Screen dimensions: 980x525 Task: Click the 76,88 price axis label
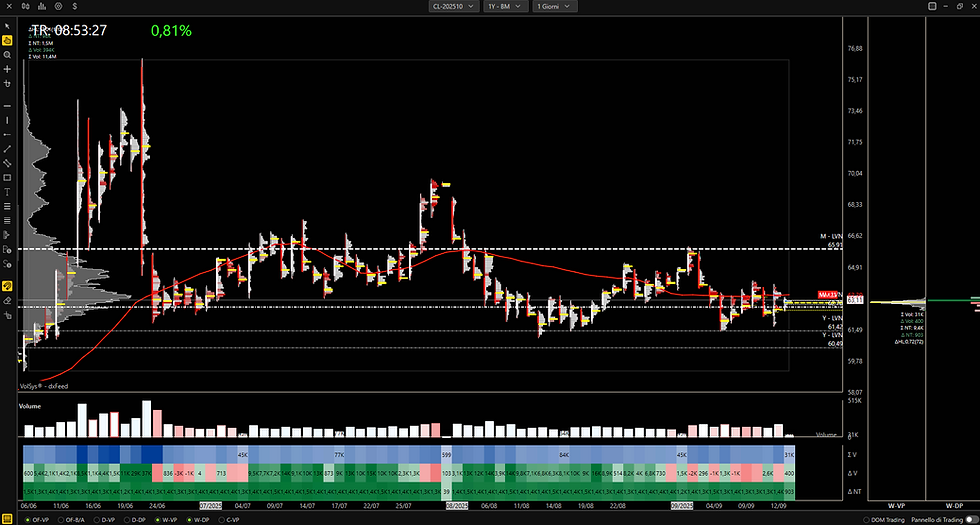pos(854,48)
